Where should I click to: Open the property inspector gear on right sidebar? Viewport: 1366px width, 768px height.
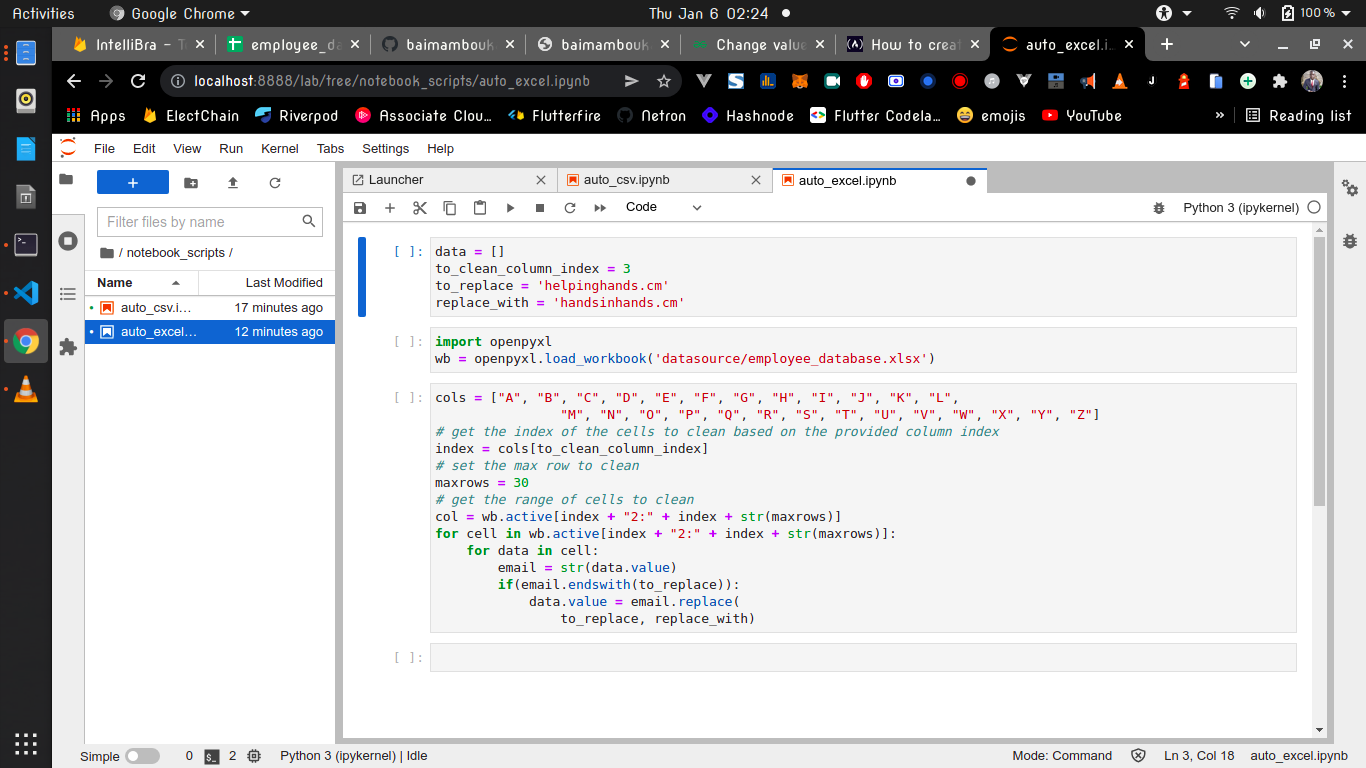1350,188
